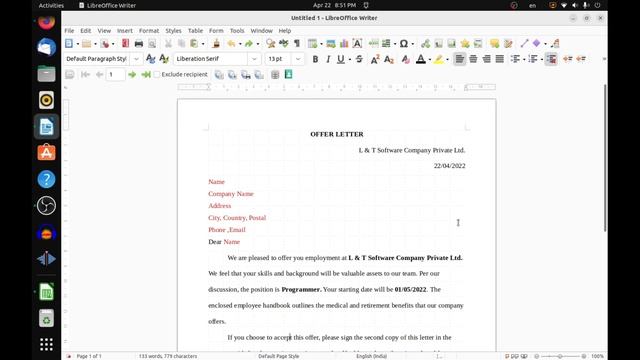Insert a special character (Omega icon)
This screenshot has width=640, height=360.
click(404, 43)
